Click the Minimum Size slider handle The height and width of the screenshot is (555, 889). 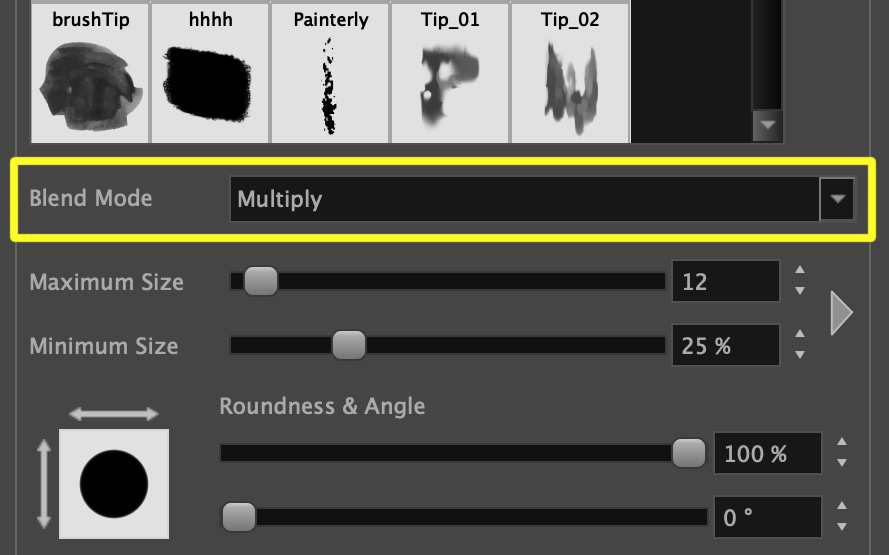click(x=349, y=346)
